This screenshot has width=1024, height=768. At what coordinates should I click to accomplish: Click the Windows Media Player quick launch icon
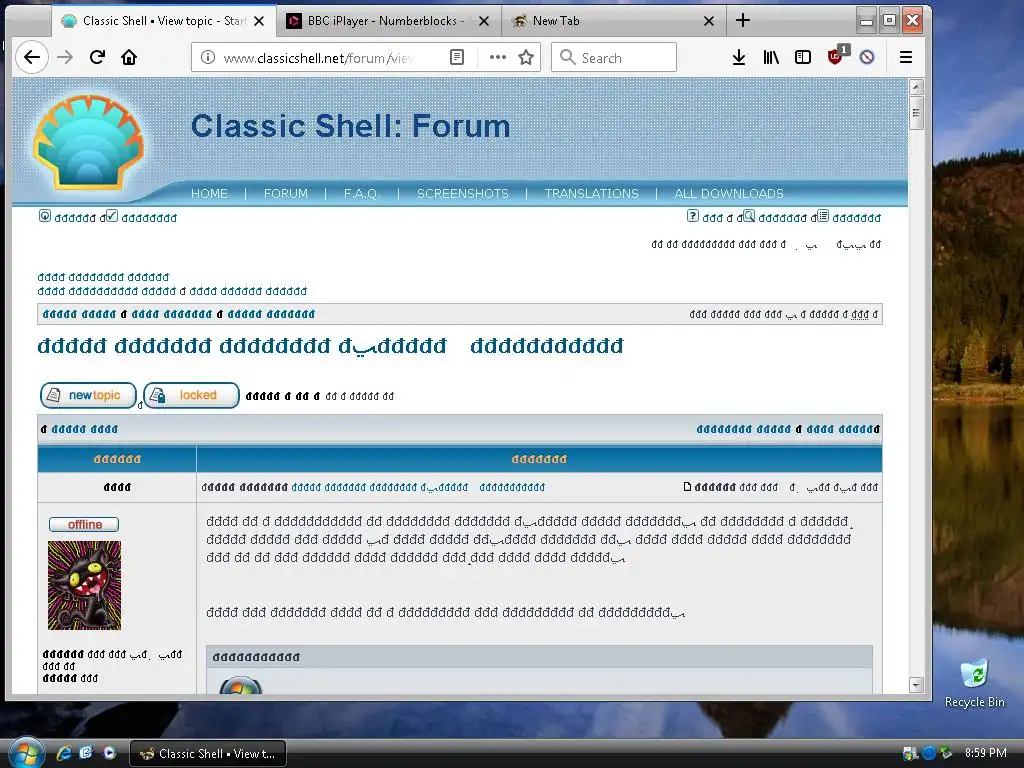coord(110,753)
